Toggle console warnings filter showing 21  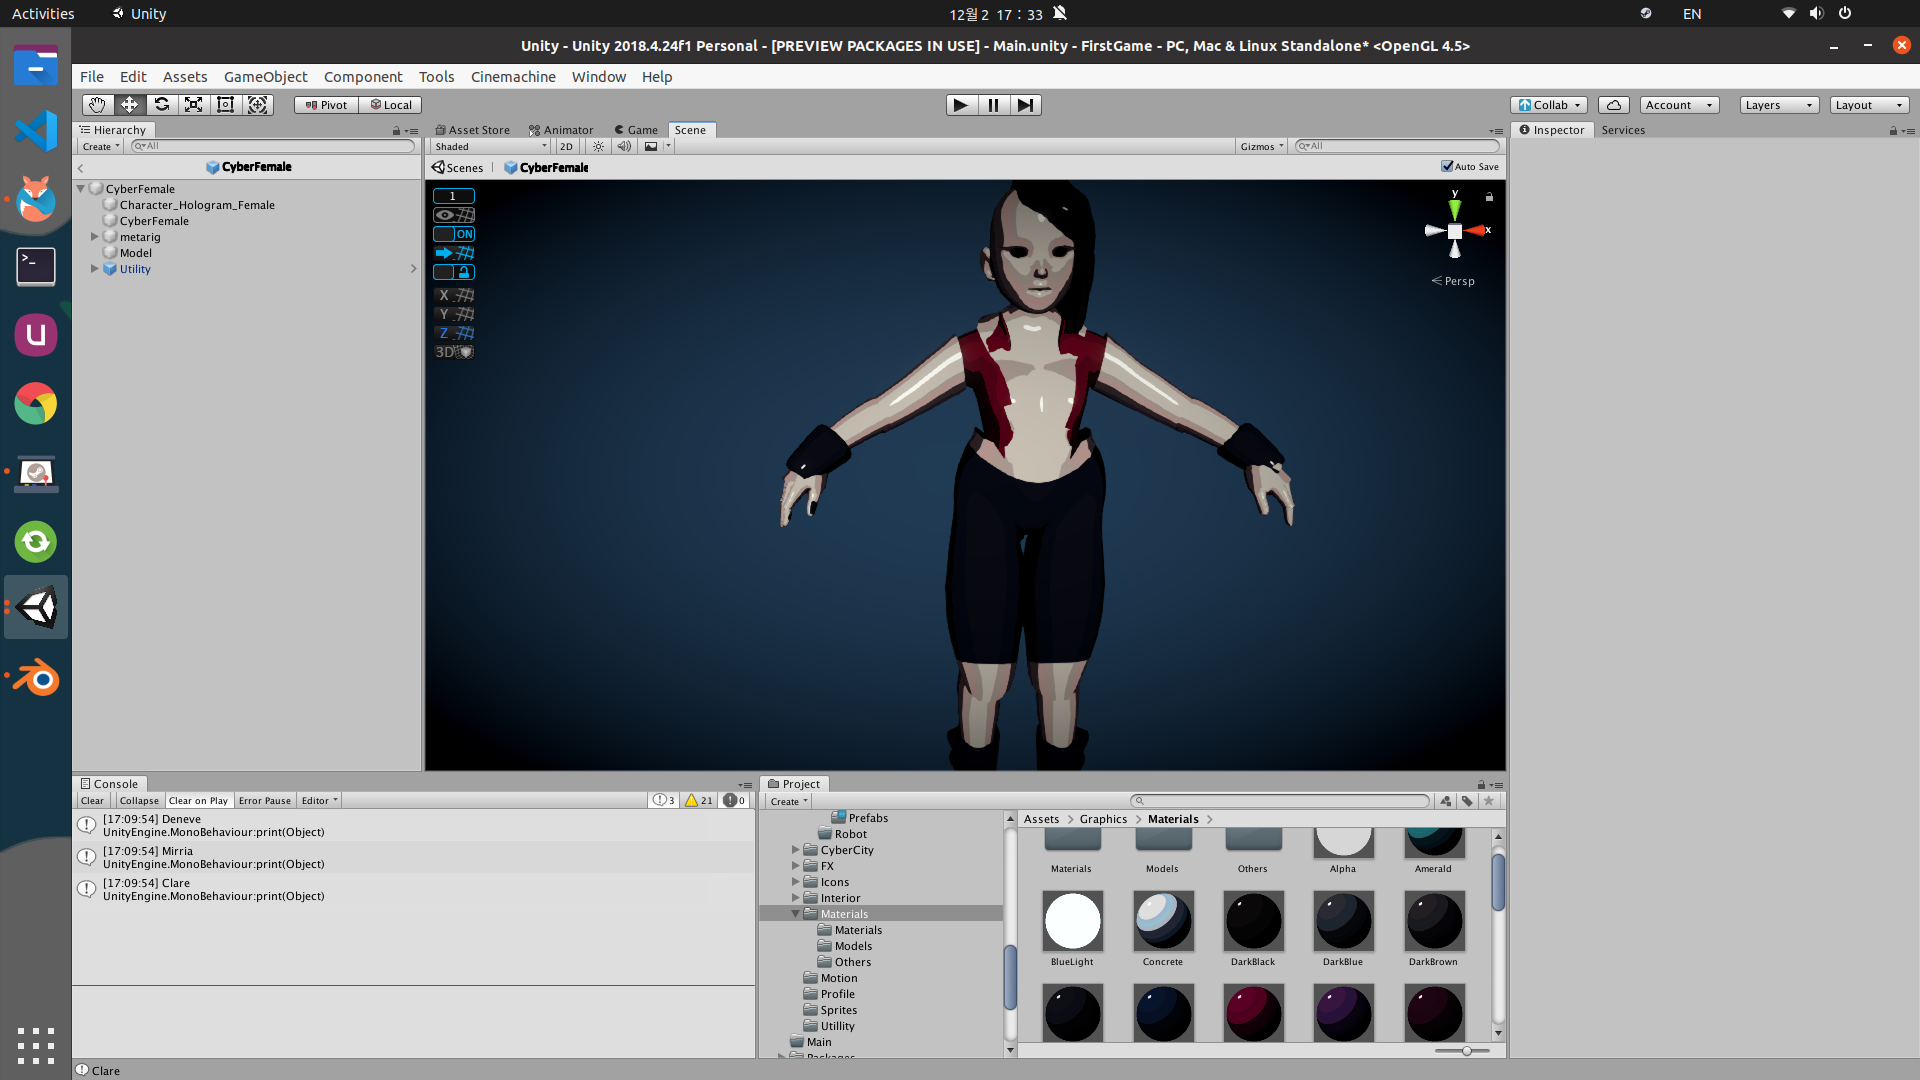tap(699, 801)
